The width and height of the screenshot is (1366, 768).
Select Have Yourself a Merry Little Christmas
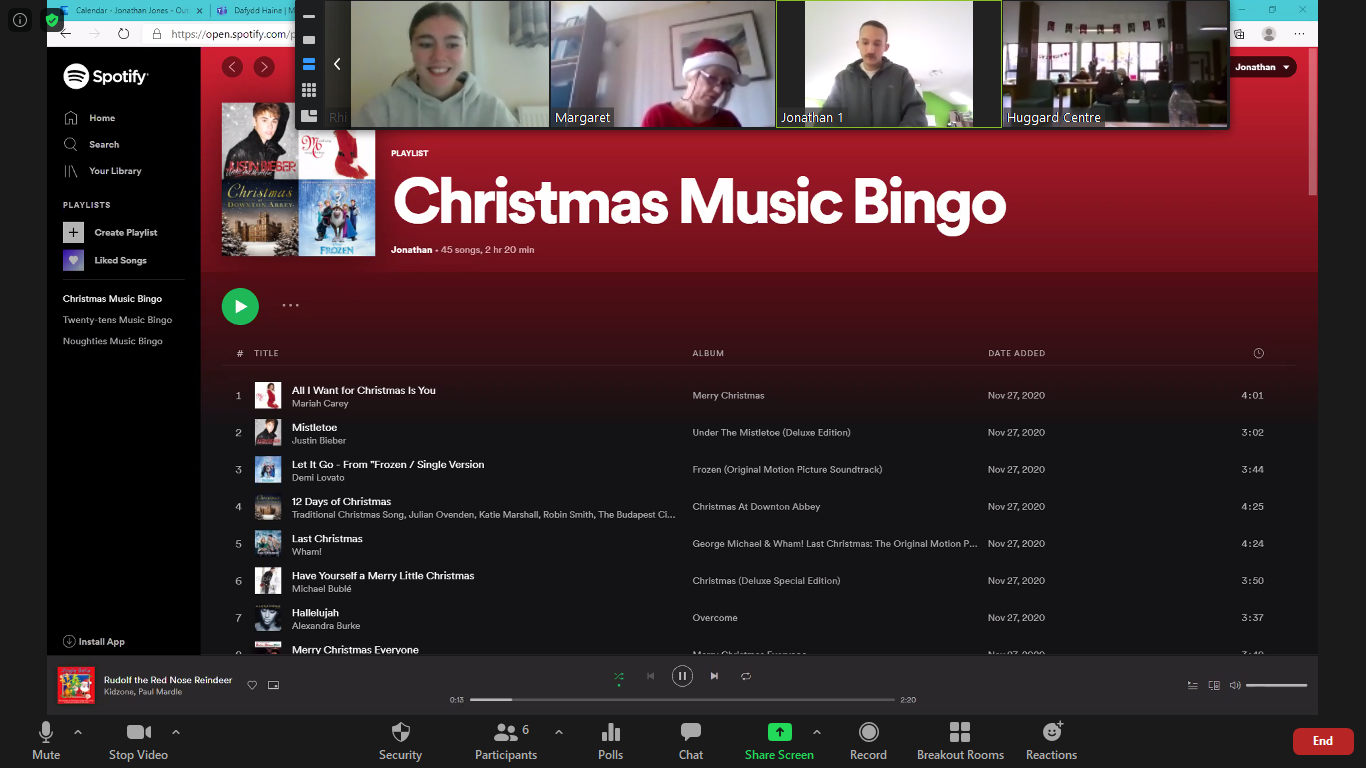(758, 581)
